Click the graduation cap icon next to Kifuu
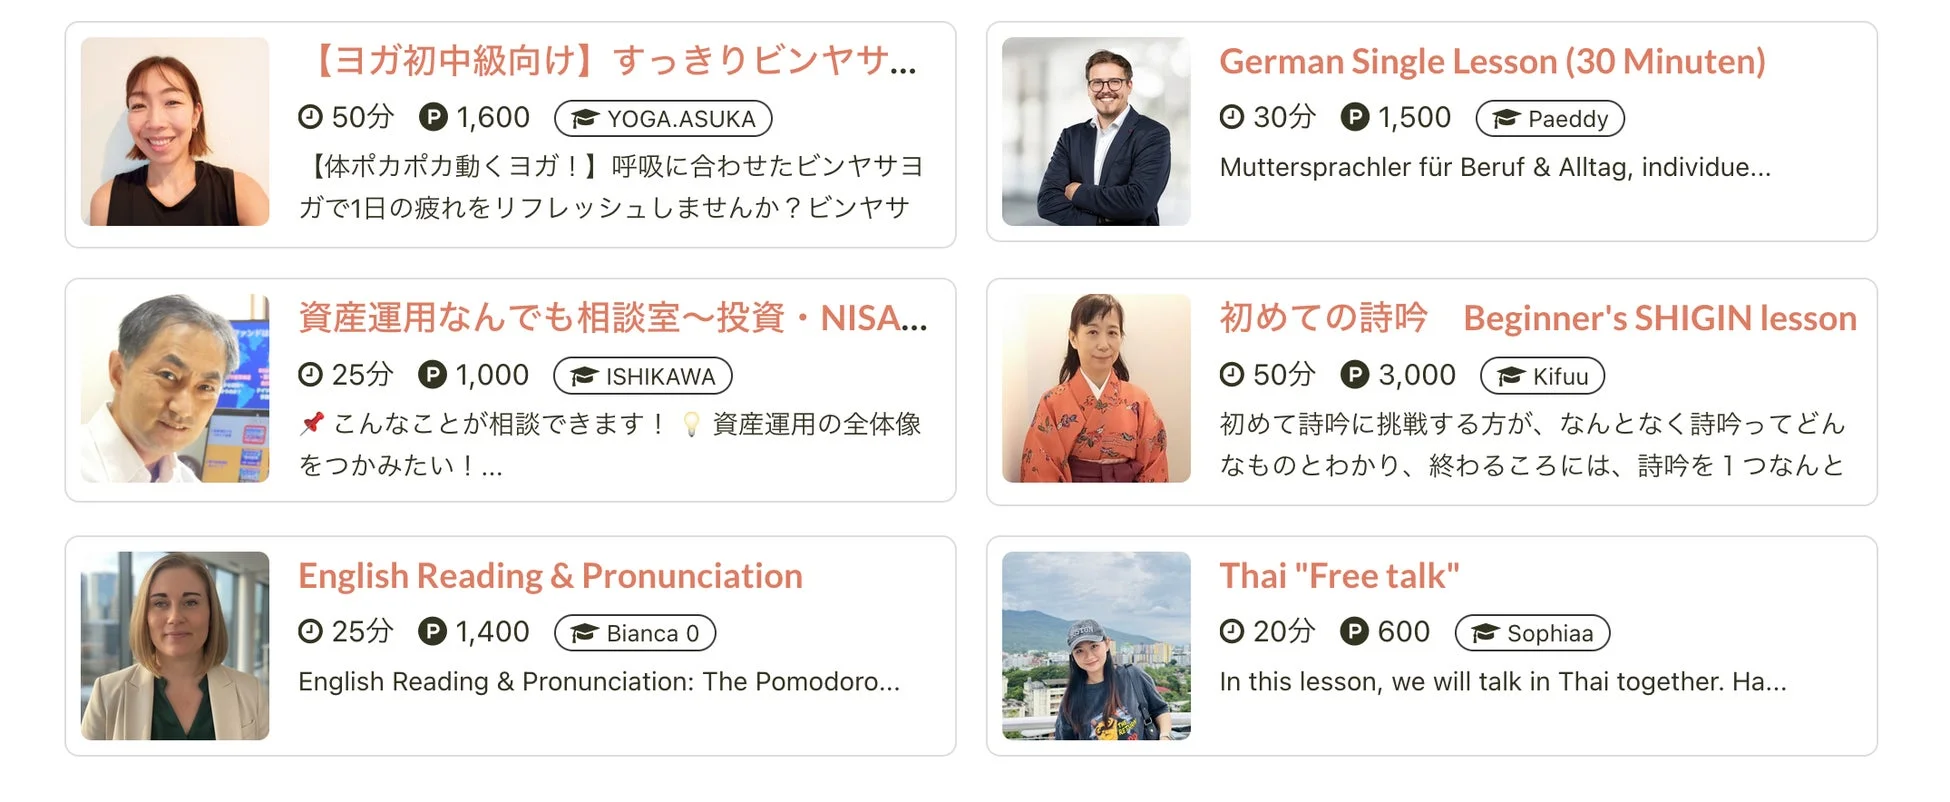This screenshot has height=802, width=1950. tap(1509, 376)
